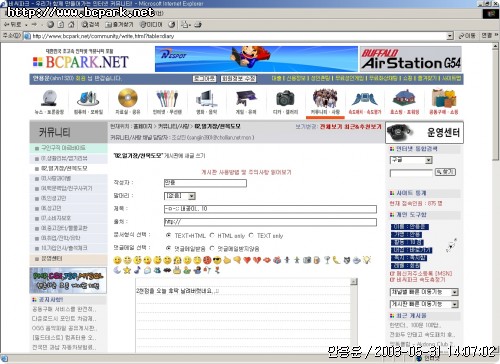Click the Buffalo AirStation G54 banner

(411, 59)
